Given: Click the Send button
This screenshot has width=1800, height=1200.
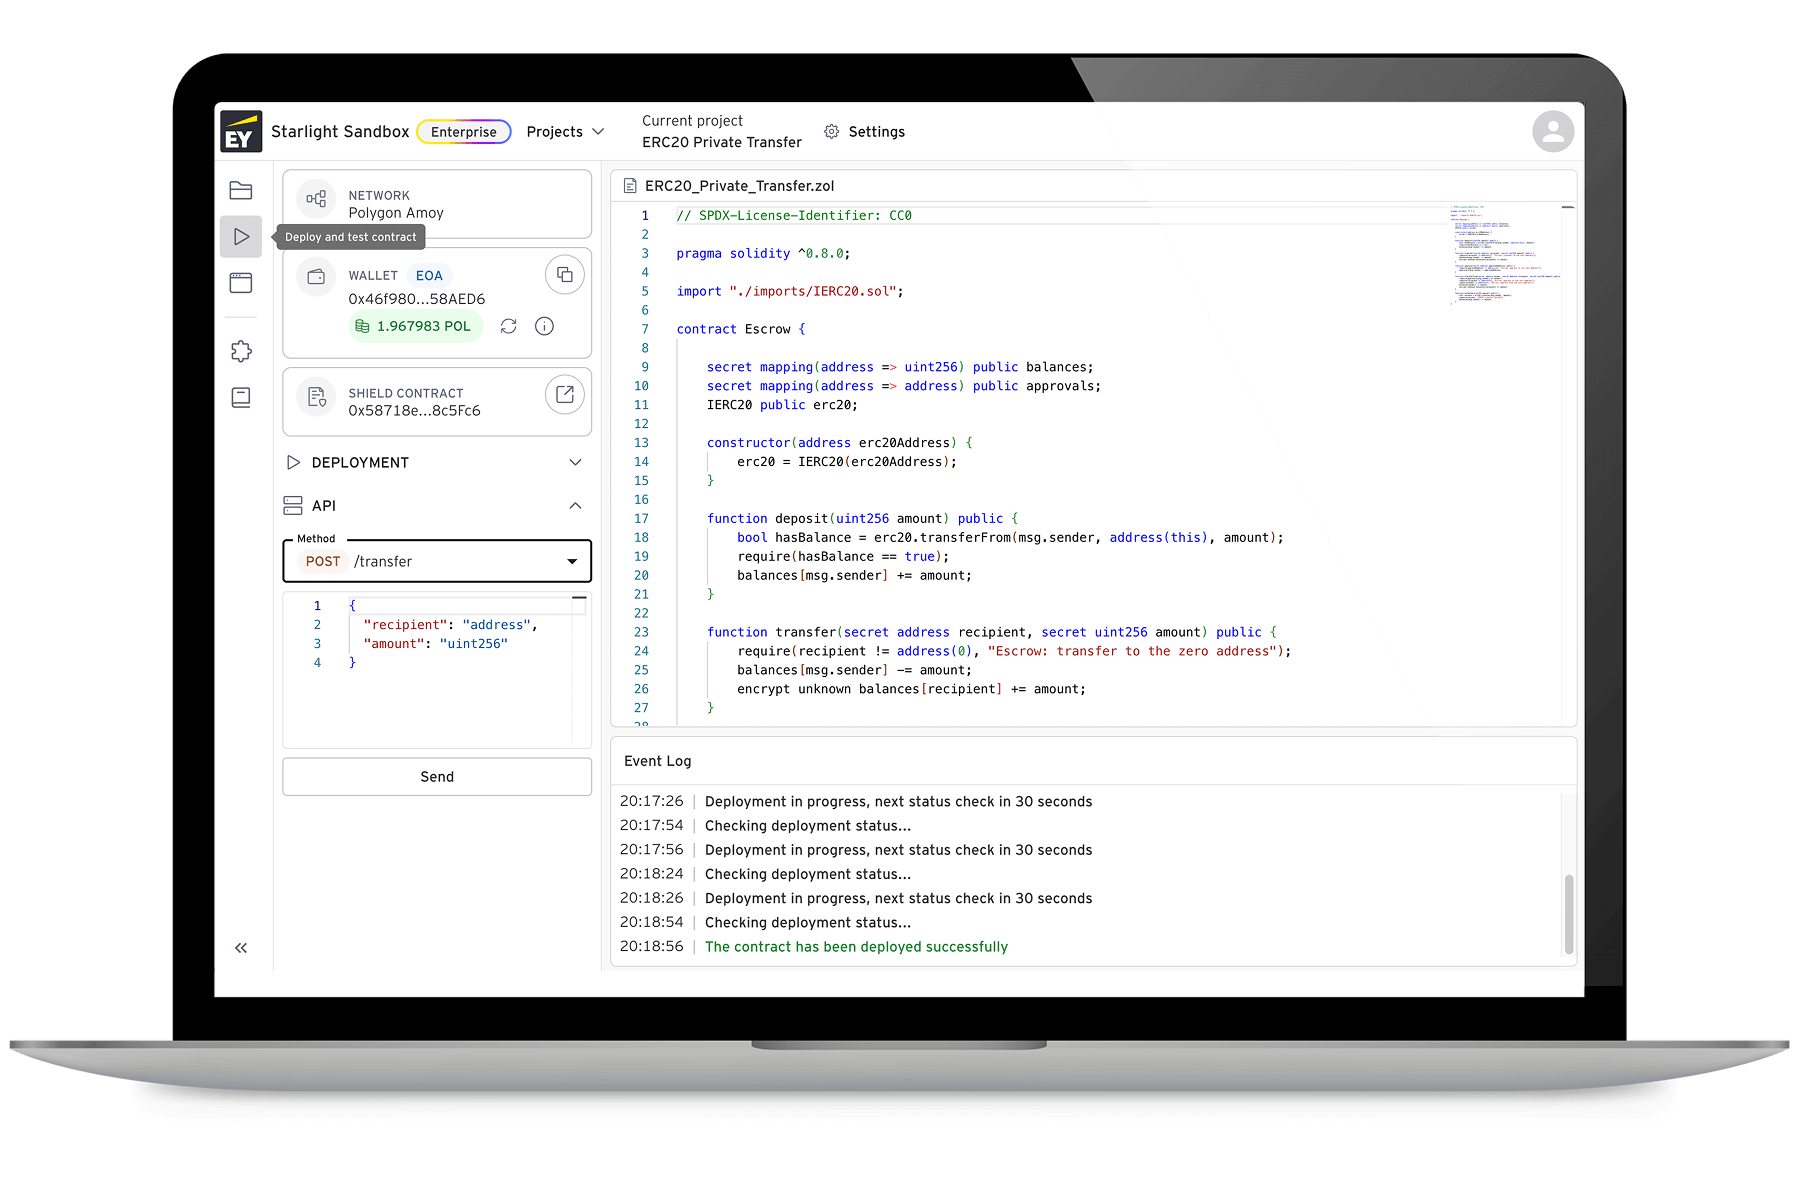Looking at the screenshot, I should [437, 777].
